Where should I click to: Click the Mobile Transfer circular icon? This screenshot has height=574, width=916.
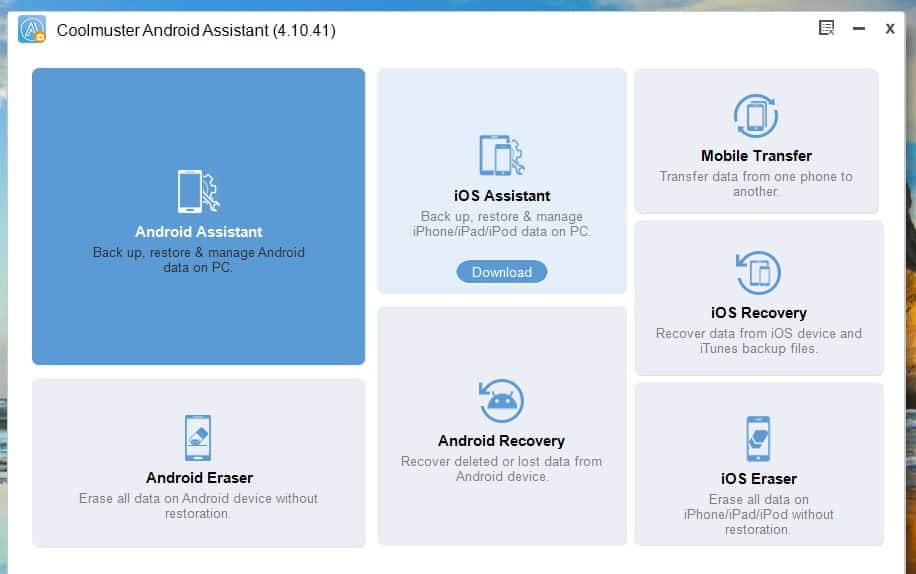pos(756,116)
